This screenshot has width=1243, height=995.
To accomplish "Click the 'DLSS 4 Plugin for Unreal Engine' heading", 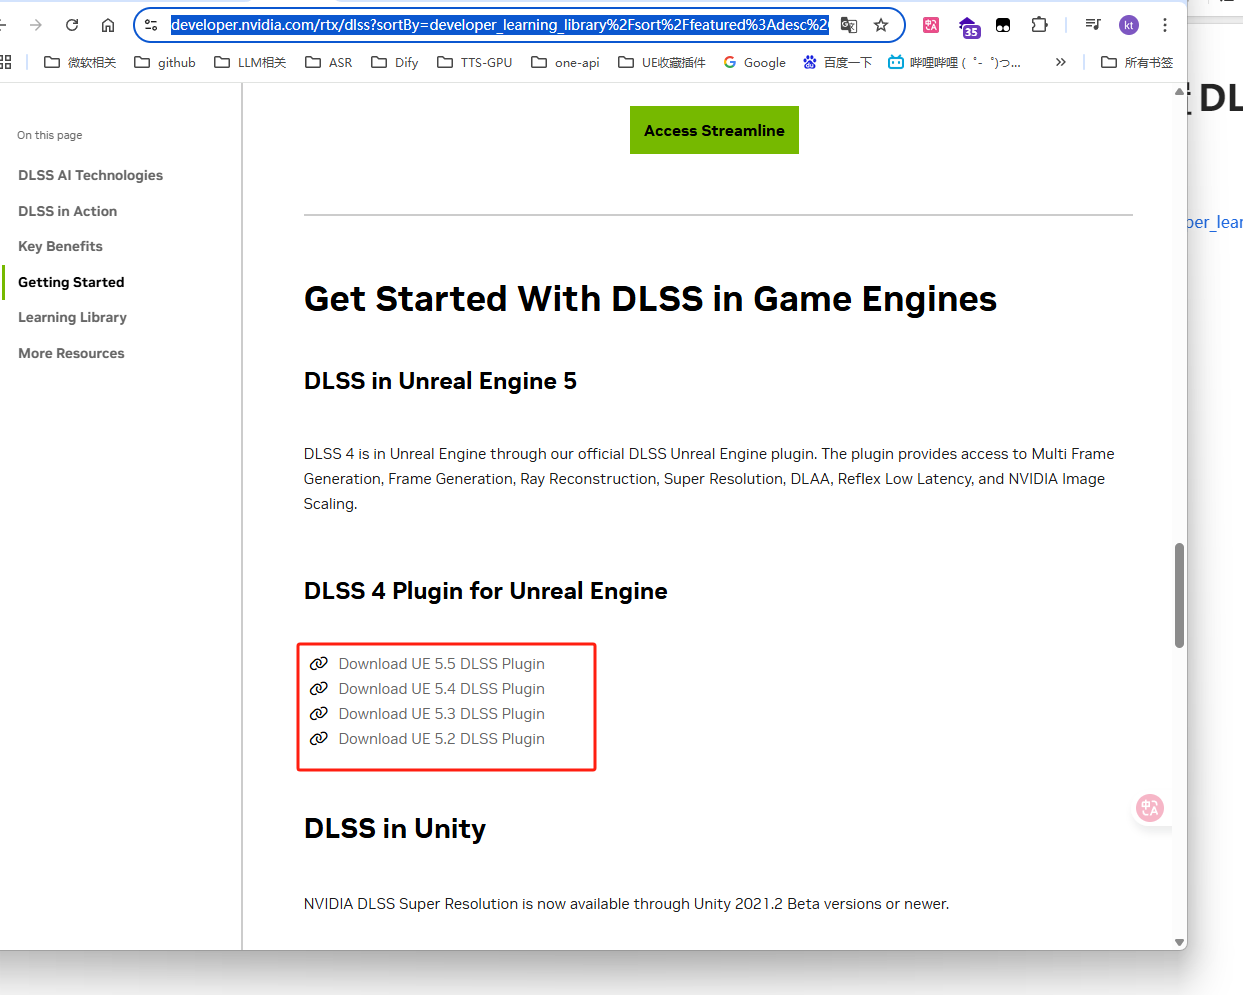I will pos(485,591).
